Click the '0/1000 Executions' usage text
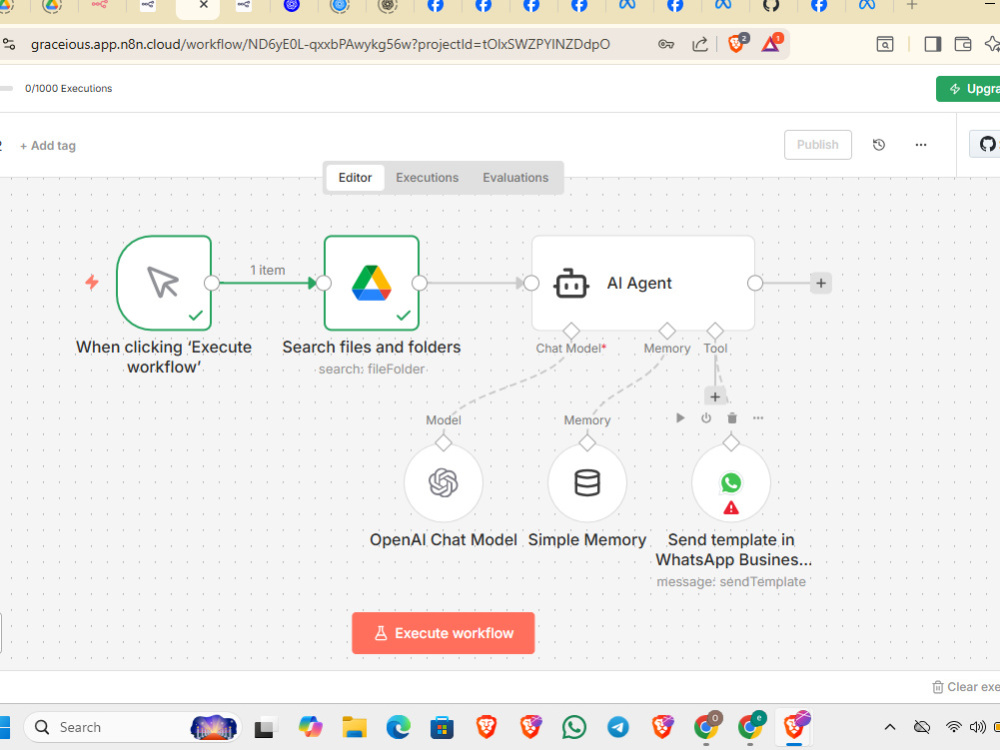This screenshot has height=750, width=1000. (x=68, y=89)
